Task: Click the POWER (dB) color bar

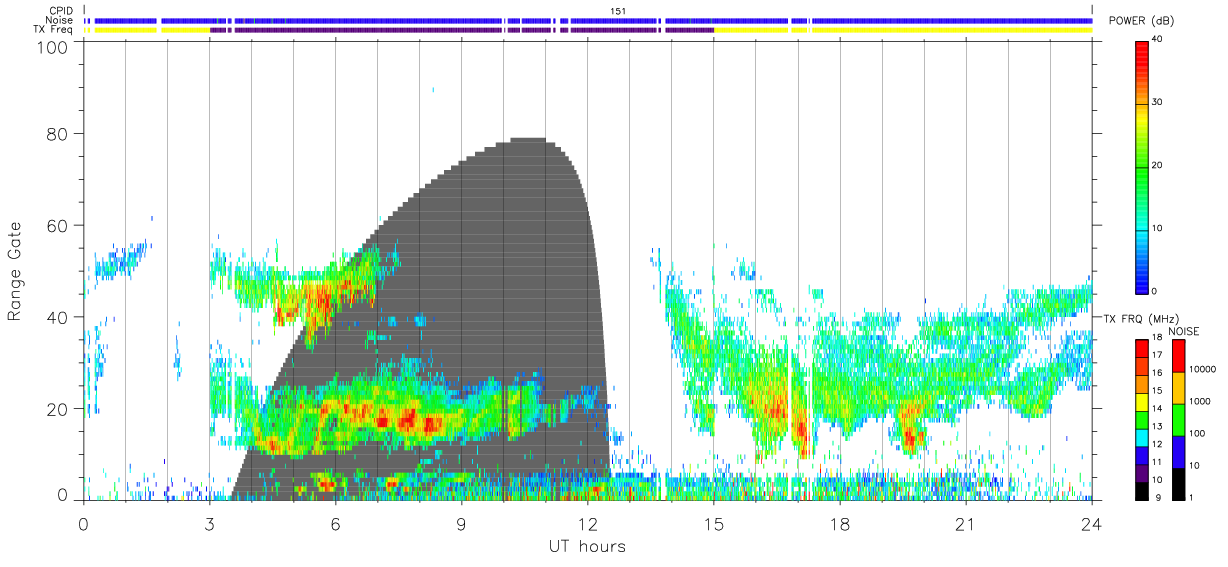Action: (1143, 166)
